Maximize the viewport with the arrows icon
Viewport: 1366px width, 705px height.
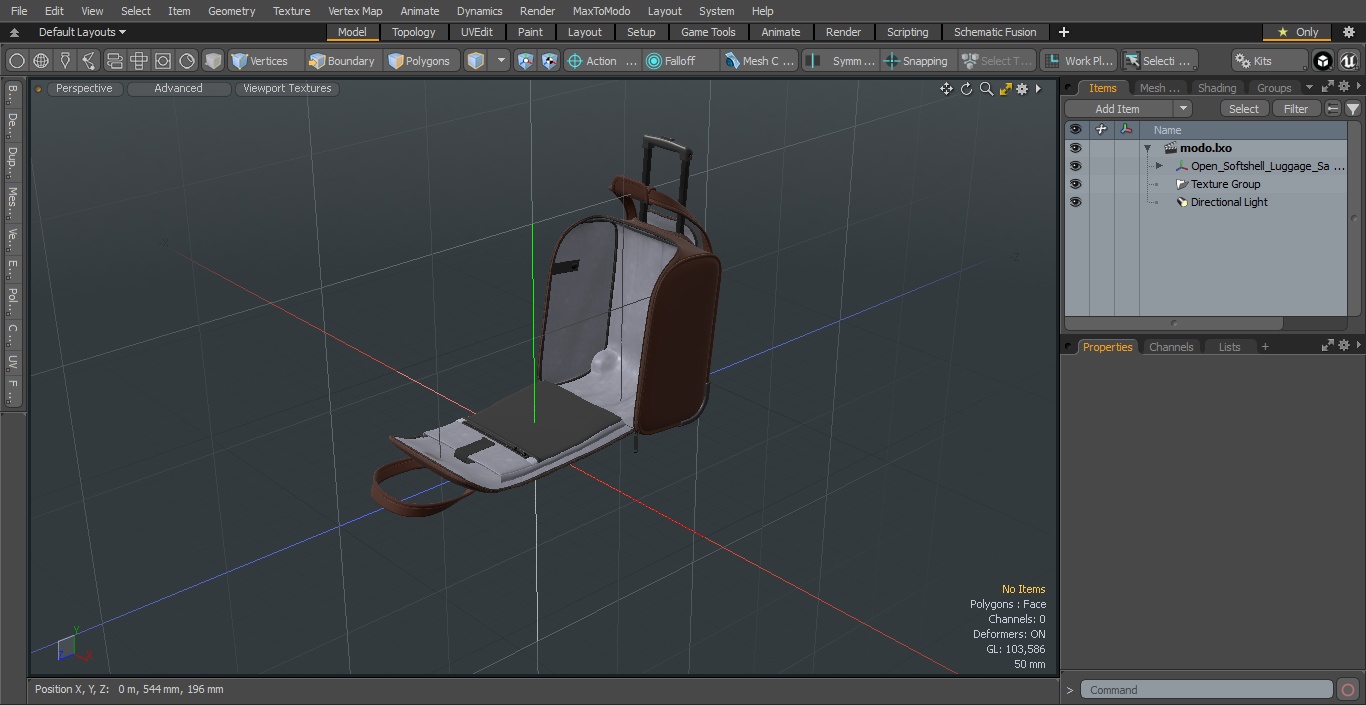1005,89
